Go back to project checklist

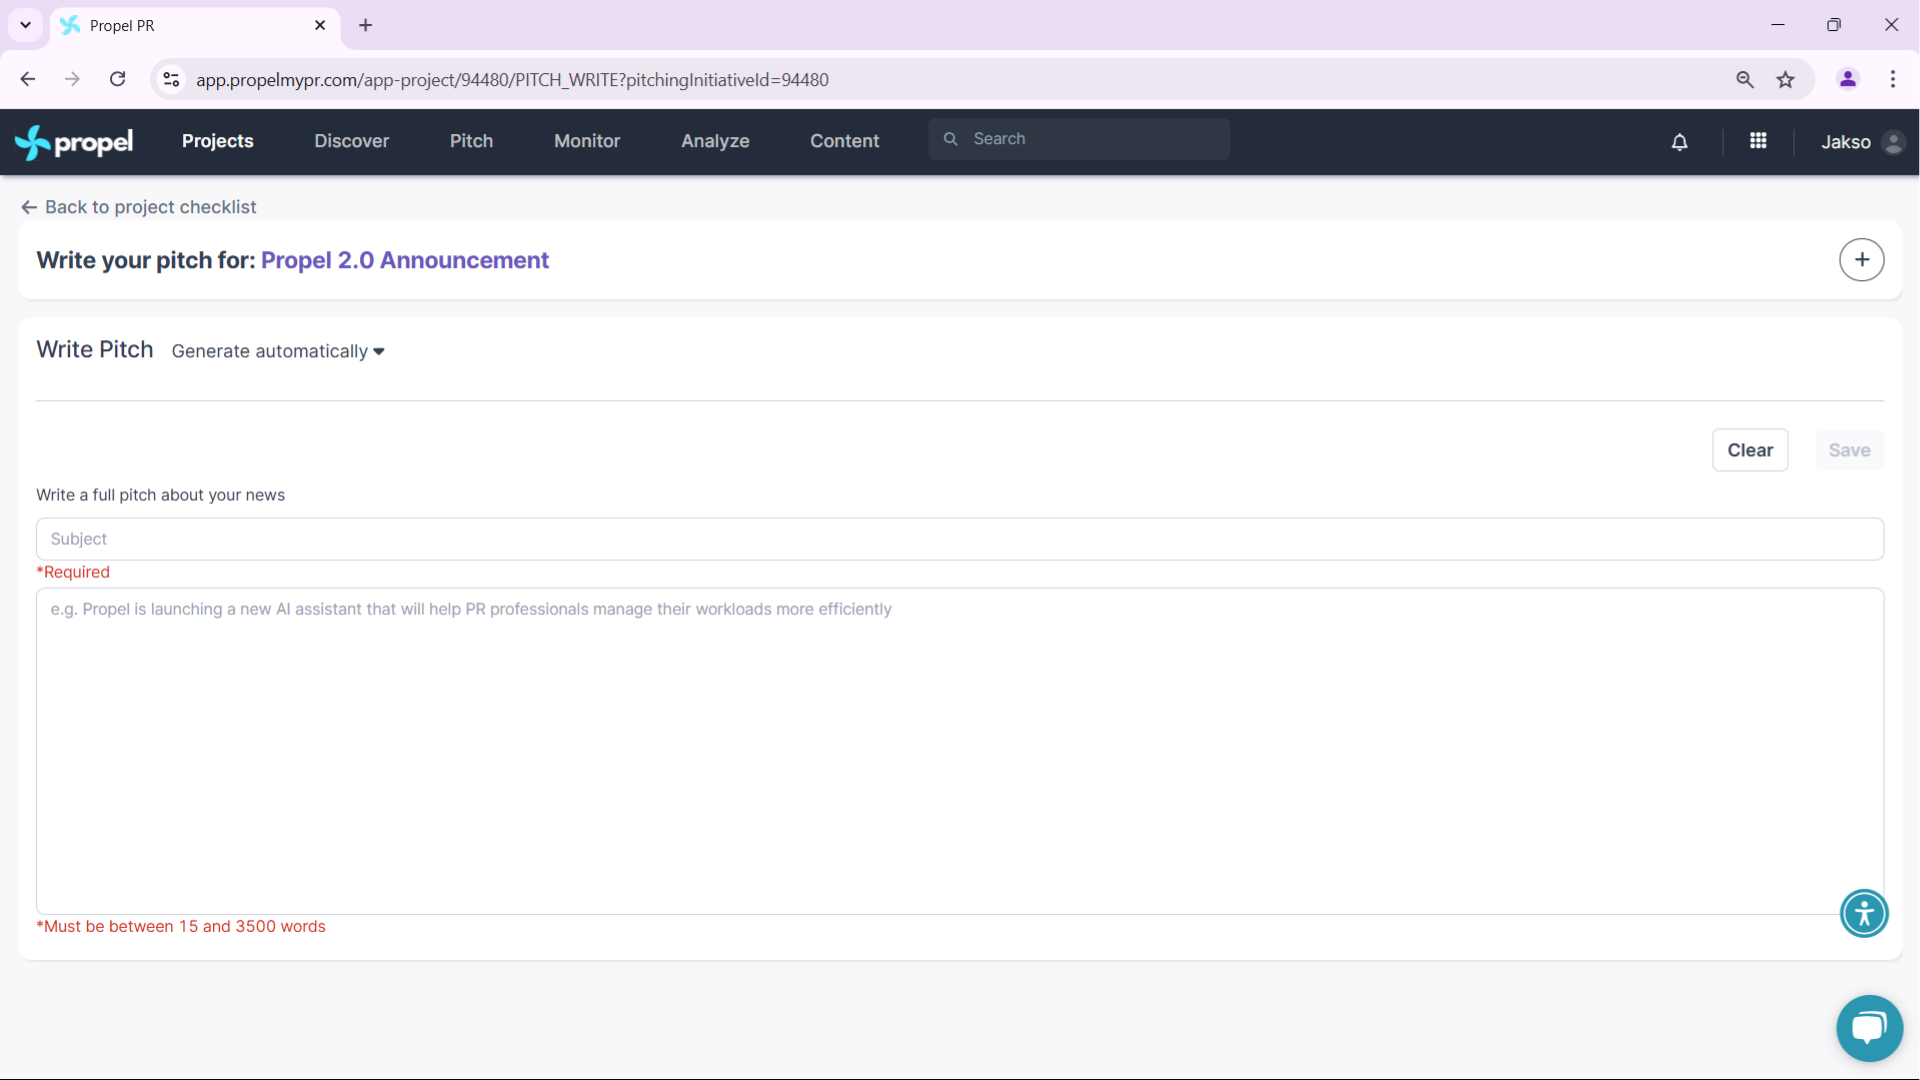coord(139,207)
